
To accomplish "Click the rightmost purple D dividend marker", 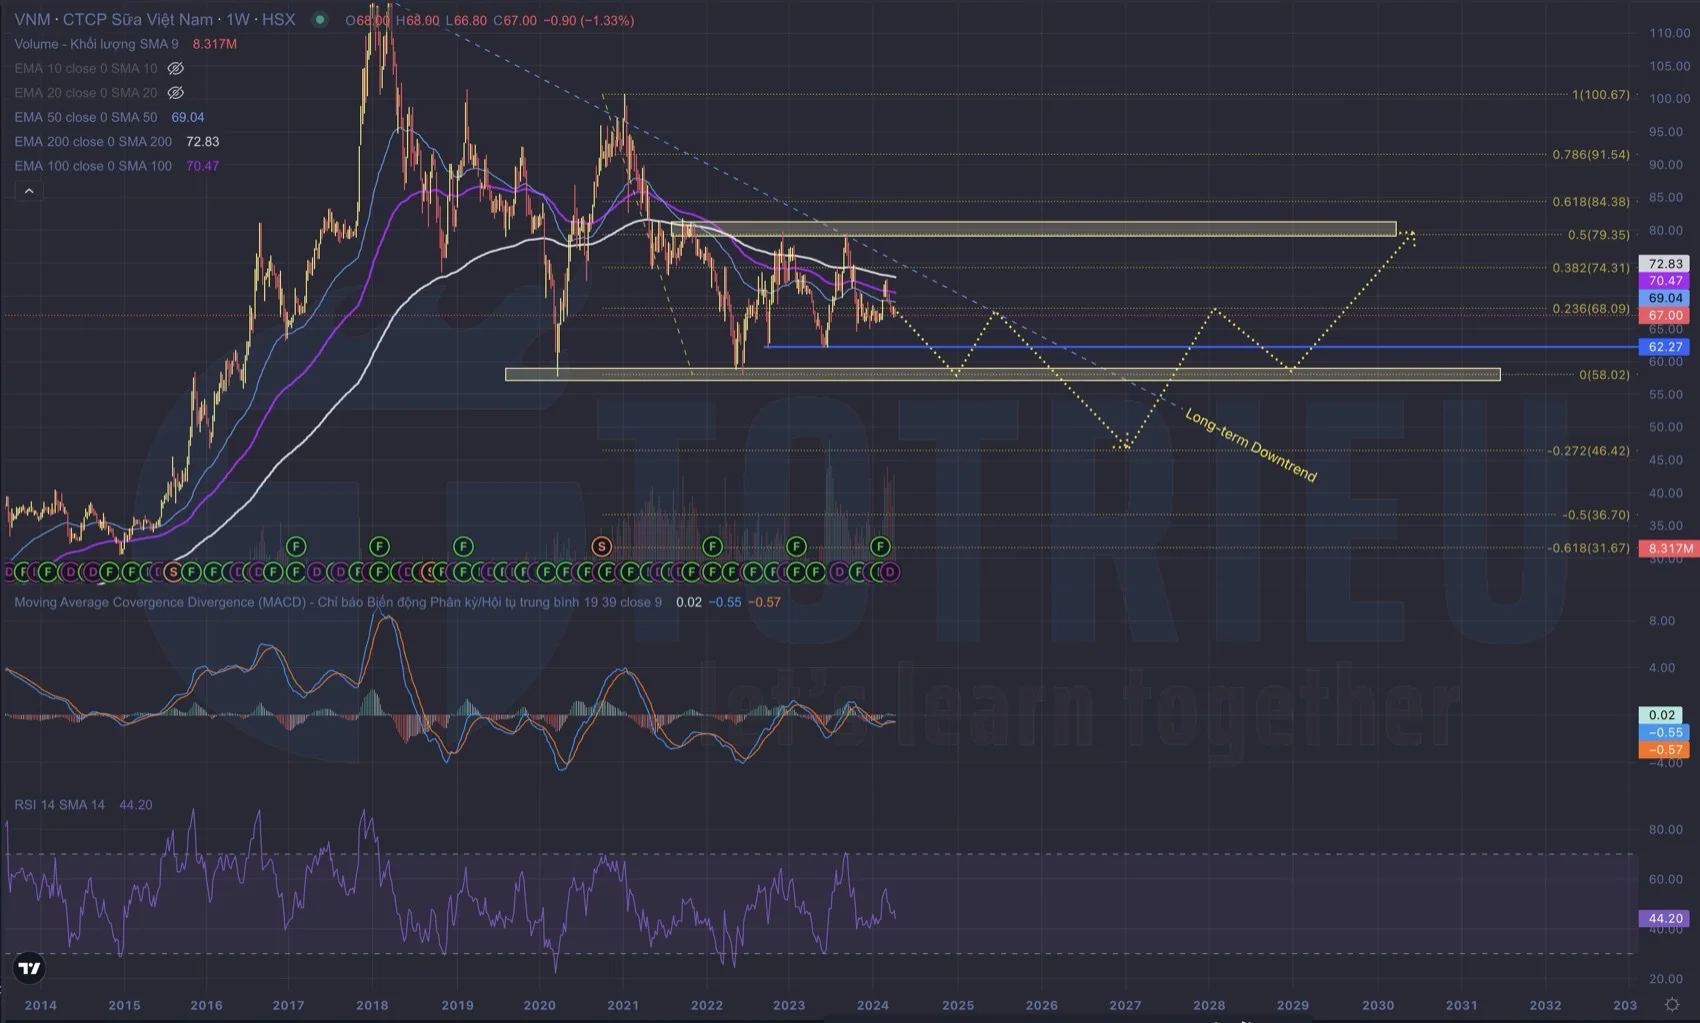I will click(889, 572).
